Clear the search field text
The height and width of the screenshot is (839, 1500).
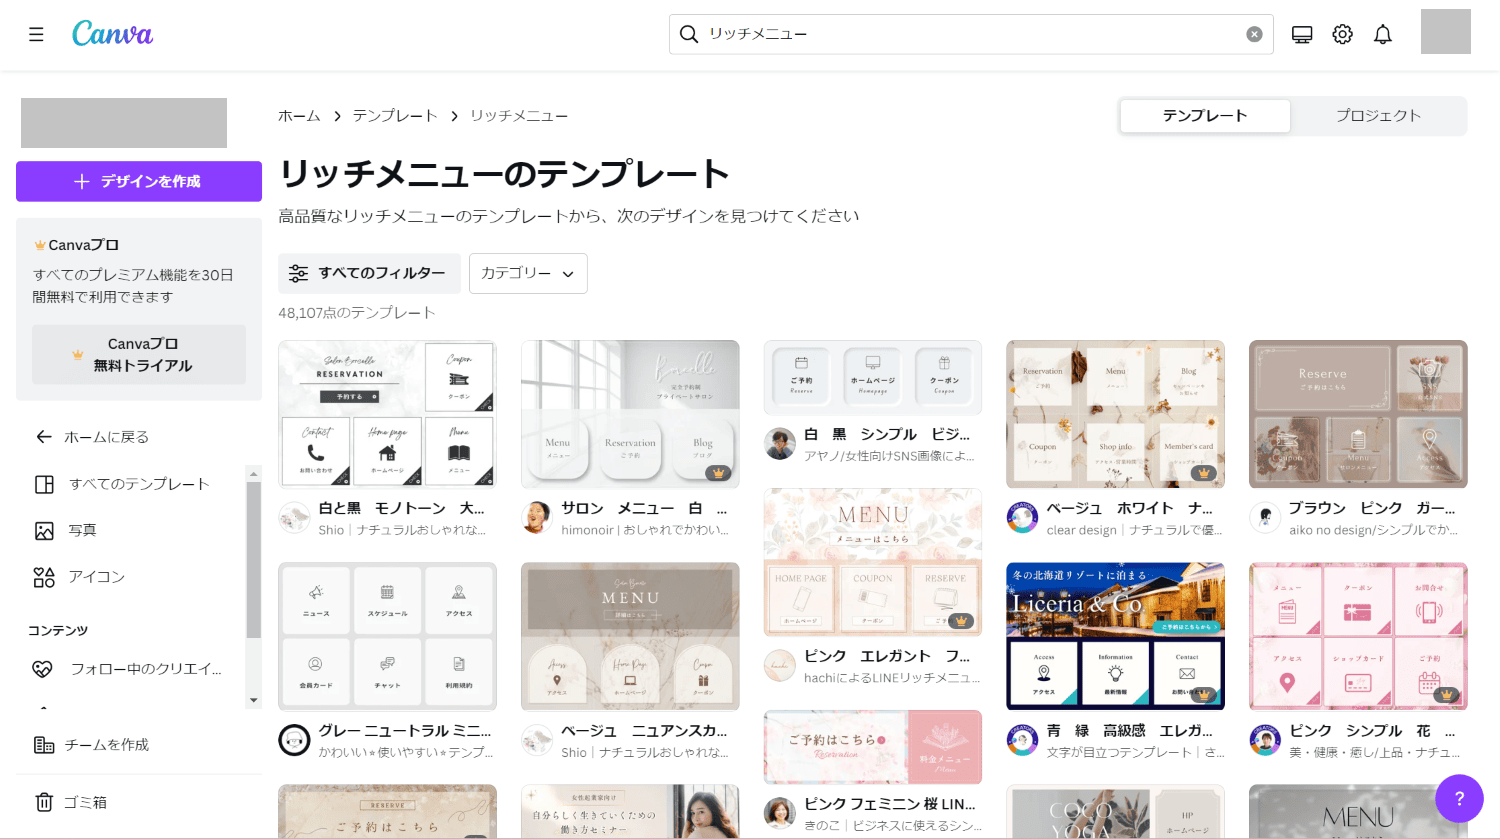tap(1254, 34)
